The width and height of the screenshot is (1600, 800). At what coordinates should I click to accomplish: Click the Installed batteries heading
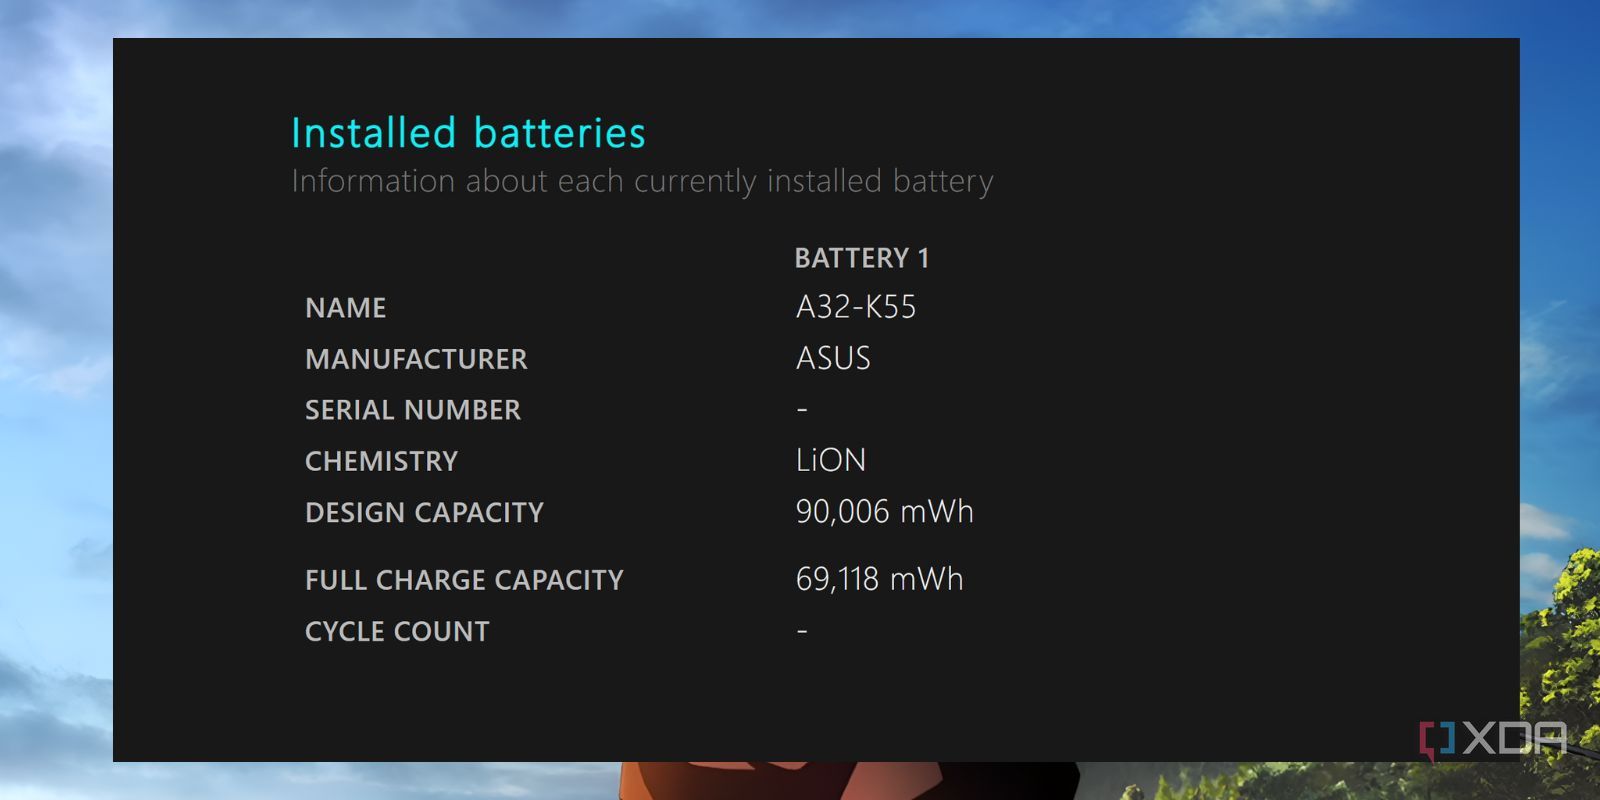coord(468,133)
